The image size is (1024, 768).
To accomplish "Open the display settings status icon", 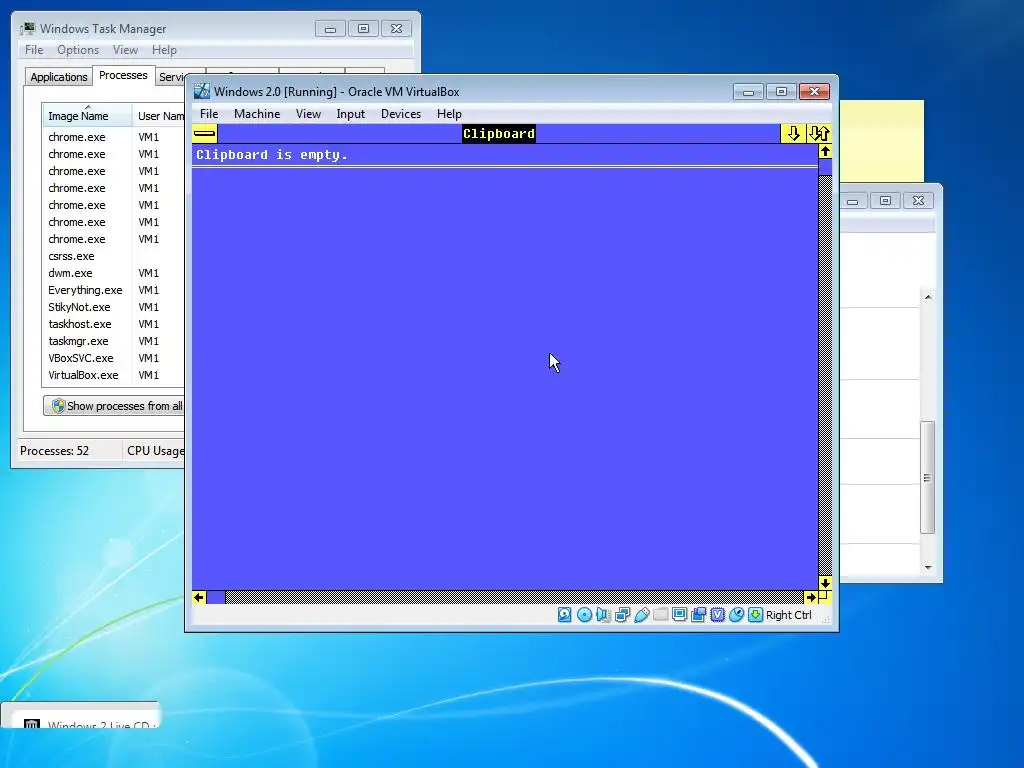I will tap(680, 615).
